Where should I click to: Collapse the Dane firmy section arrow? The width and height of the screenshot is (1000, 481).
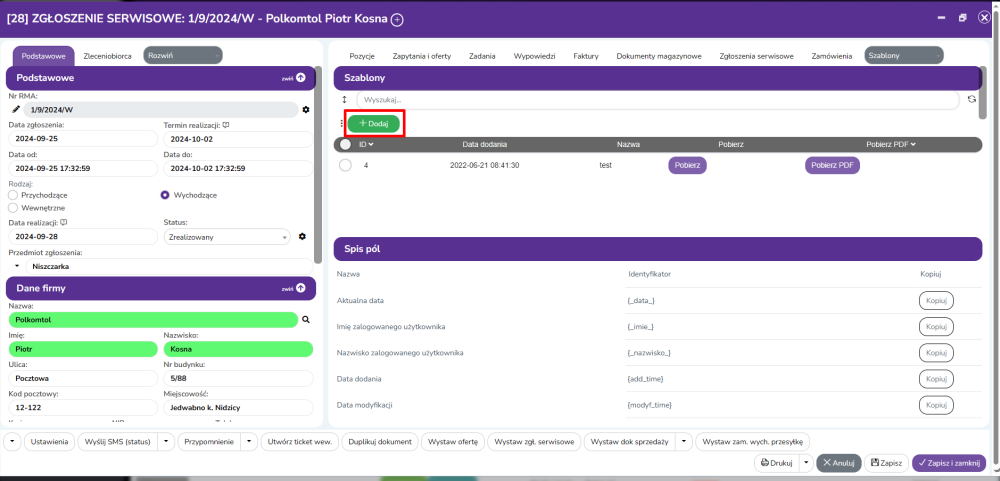pyautogui.click(x=300, y=288)
